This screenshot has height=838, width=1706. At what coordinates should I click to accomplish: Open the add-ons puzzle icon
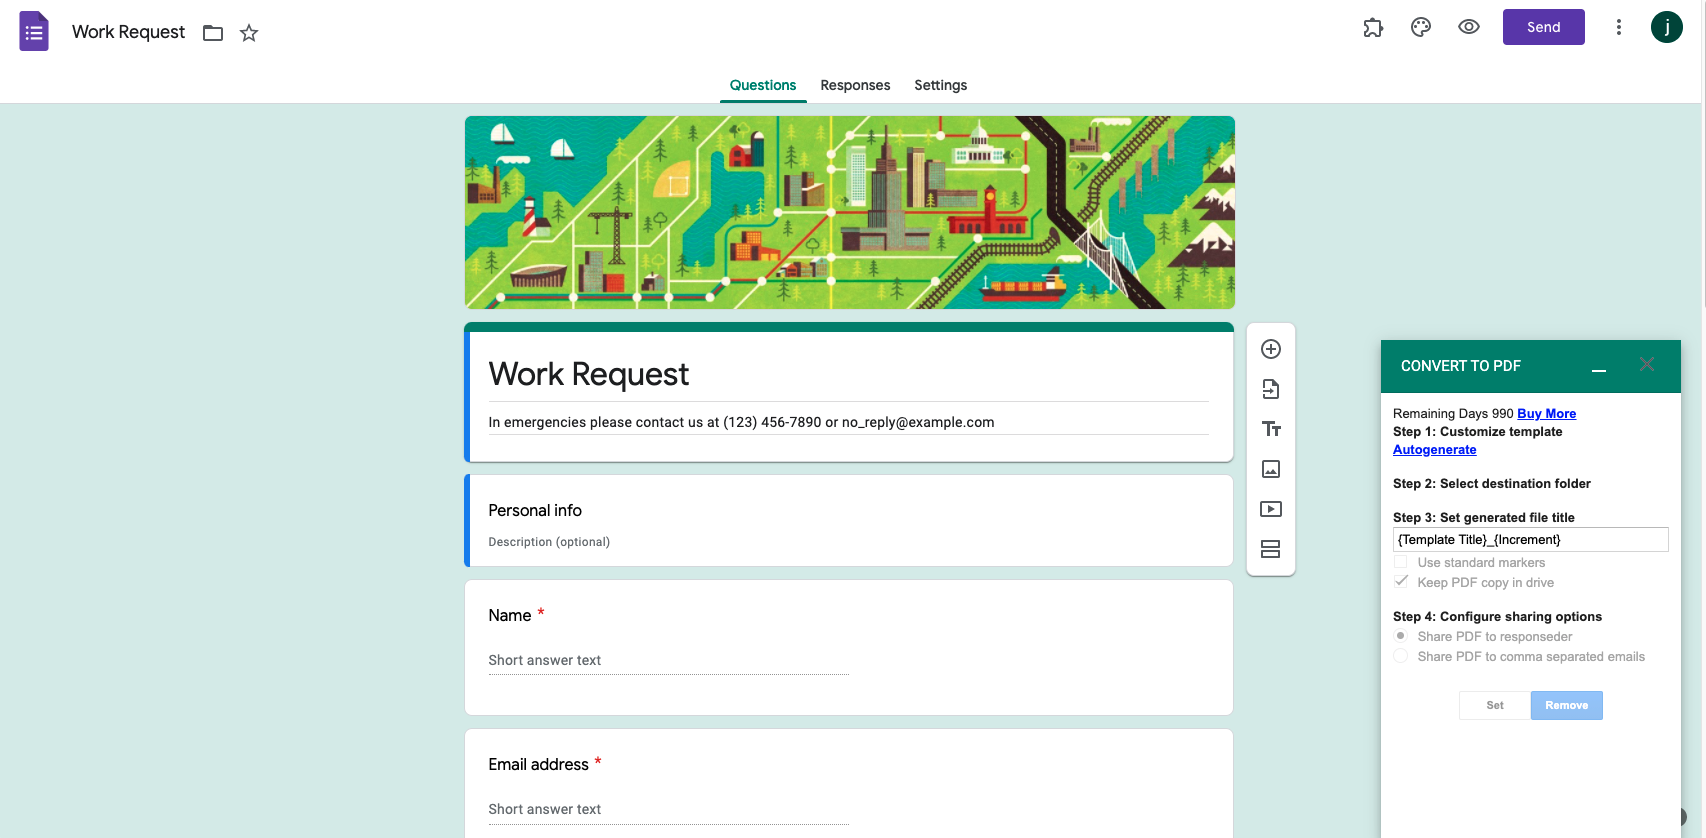click(x=1373, y=28)
